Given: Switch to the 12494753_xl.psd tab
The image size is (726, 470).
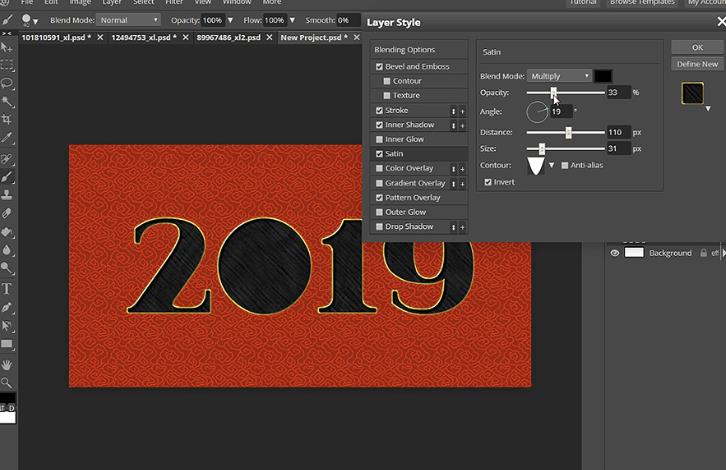Looking at the screenshot, I should coord(144,38).
